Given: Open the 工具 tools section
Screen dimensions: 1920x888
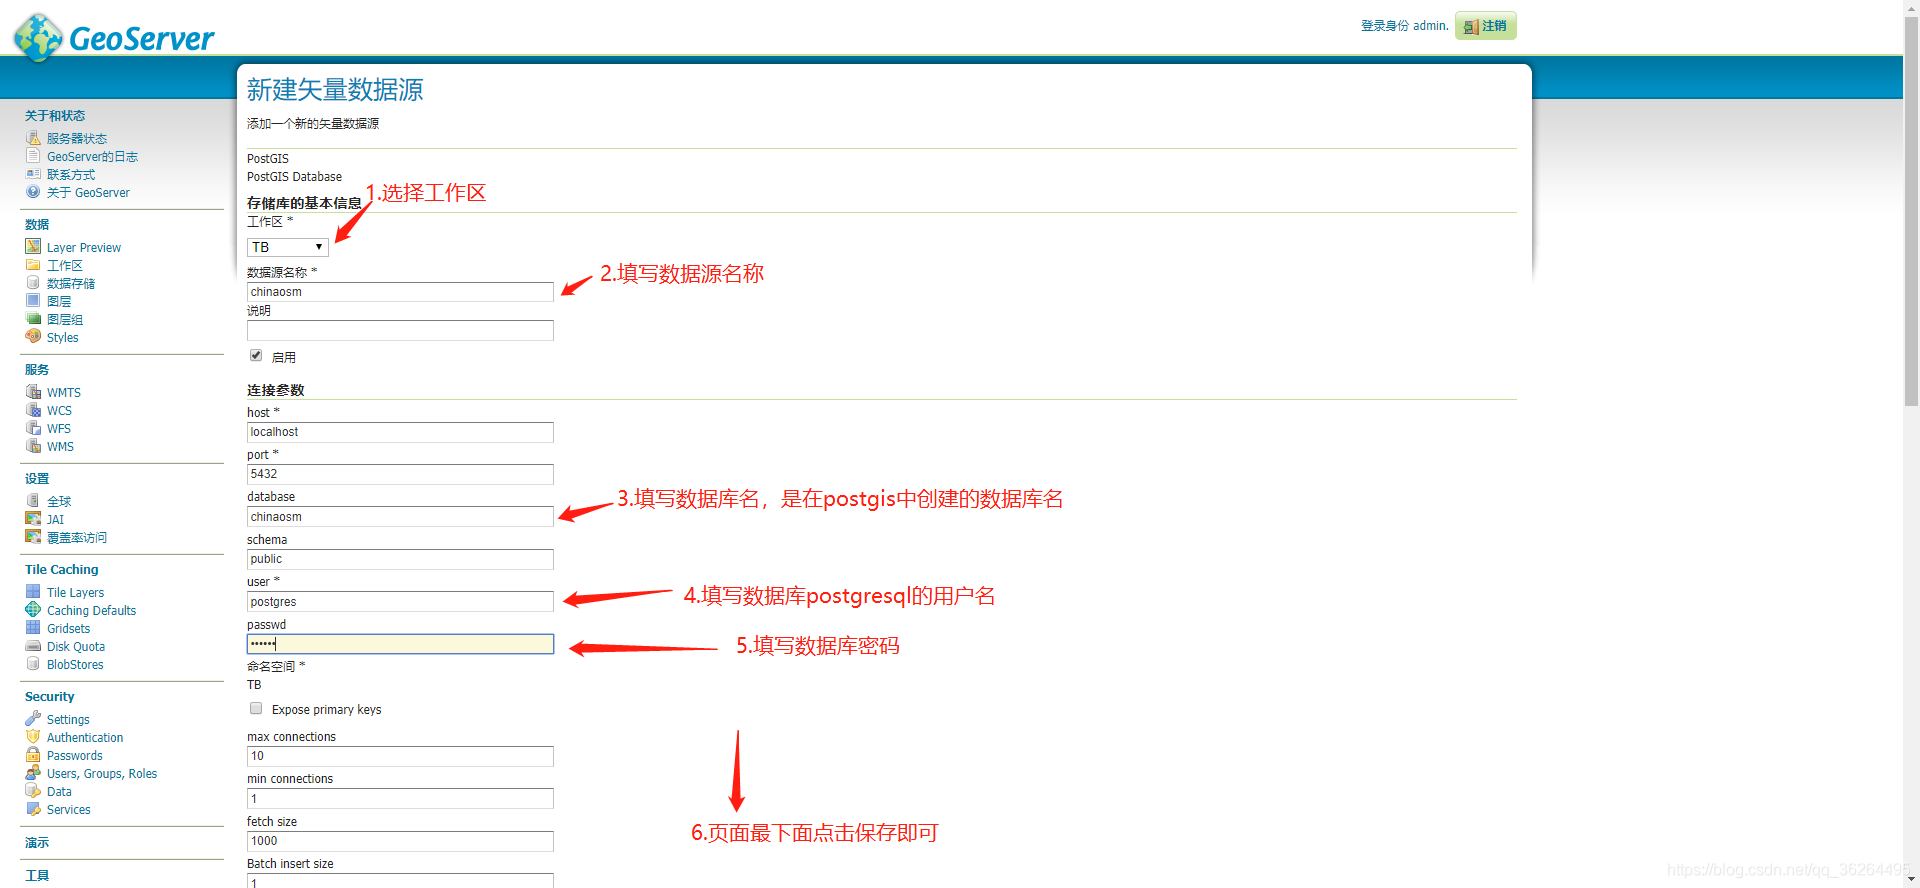Looking at the screenshot, I should tap(37, 876).
